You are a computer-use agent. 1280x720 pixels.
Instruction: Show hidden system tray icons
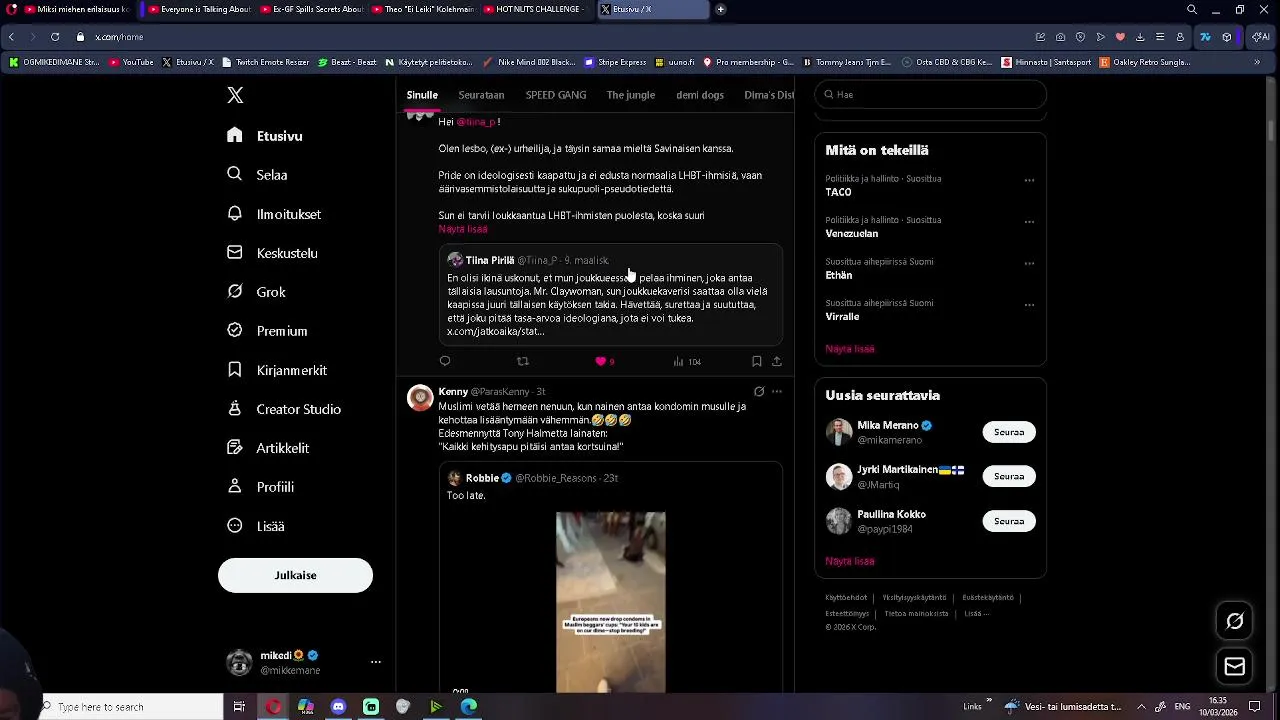pos(1141,707)
